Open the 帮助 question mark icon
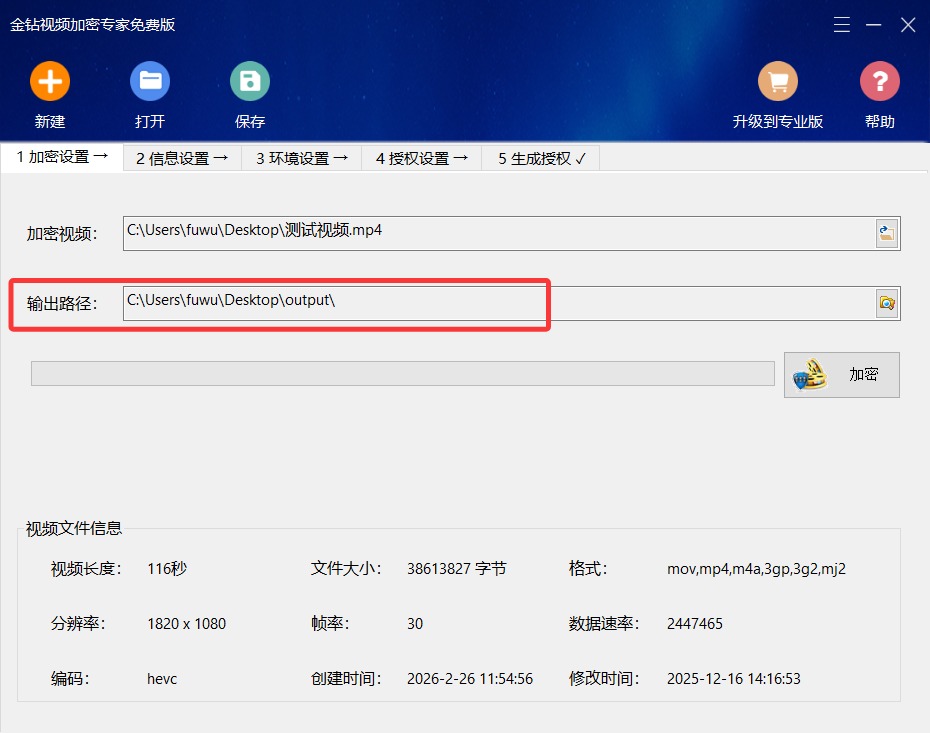This screenshot has width=930, height=733. tap(880, 81)
